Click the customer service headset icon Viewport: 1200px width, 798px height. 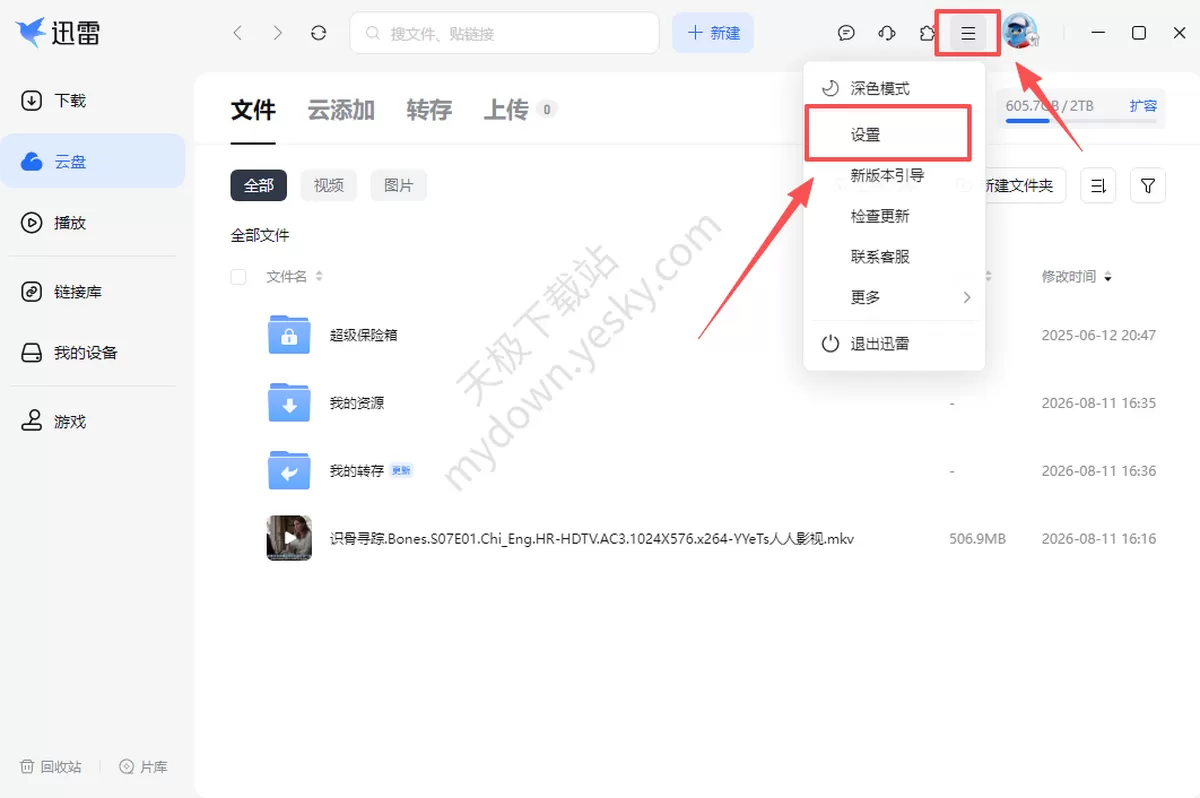(886, 33)
